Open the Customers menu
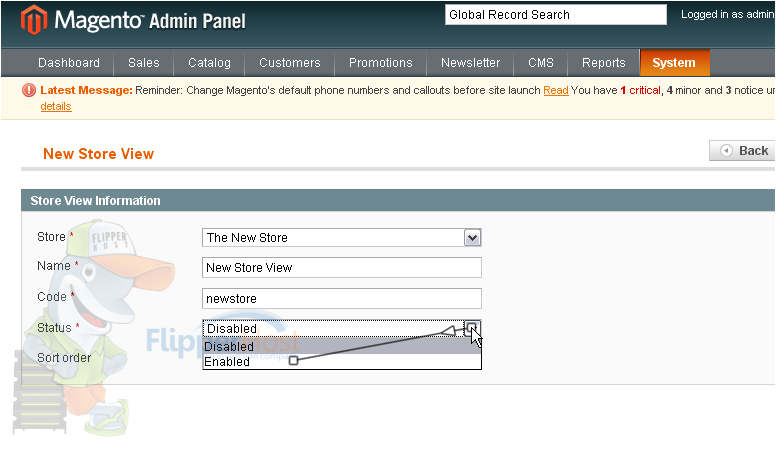Image resolution: width=776 pixels, height=450 pixels. [x=290, y=63]
